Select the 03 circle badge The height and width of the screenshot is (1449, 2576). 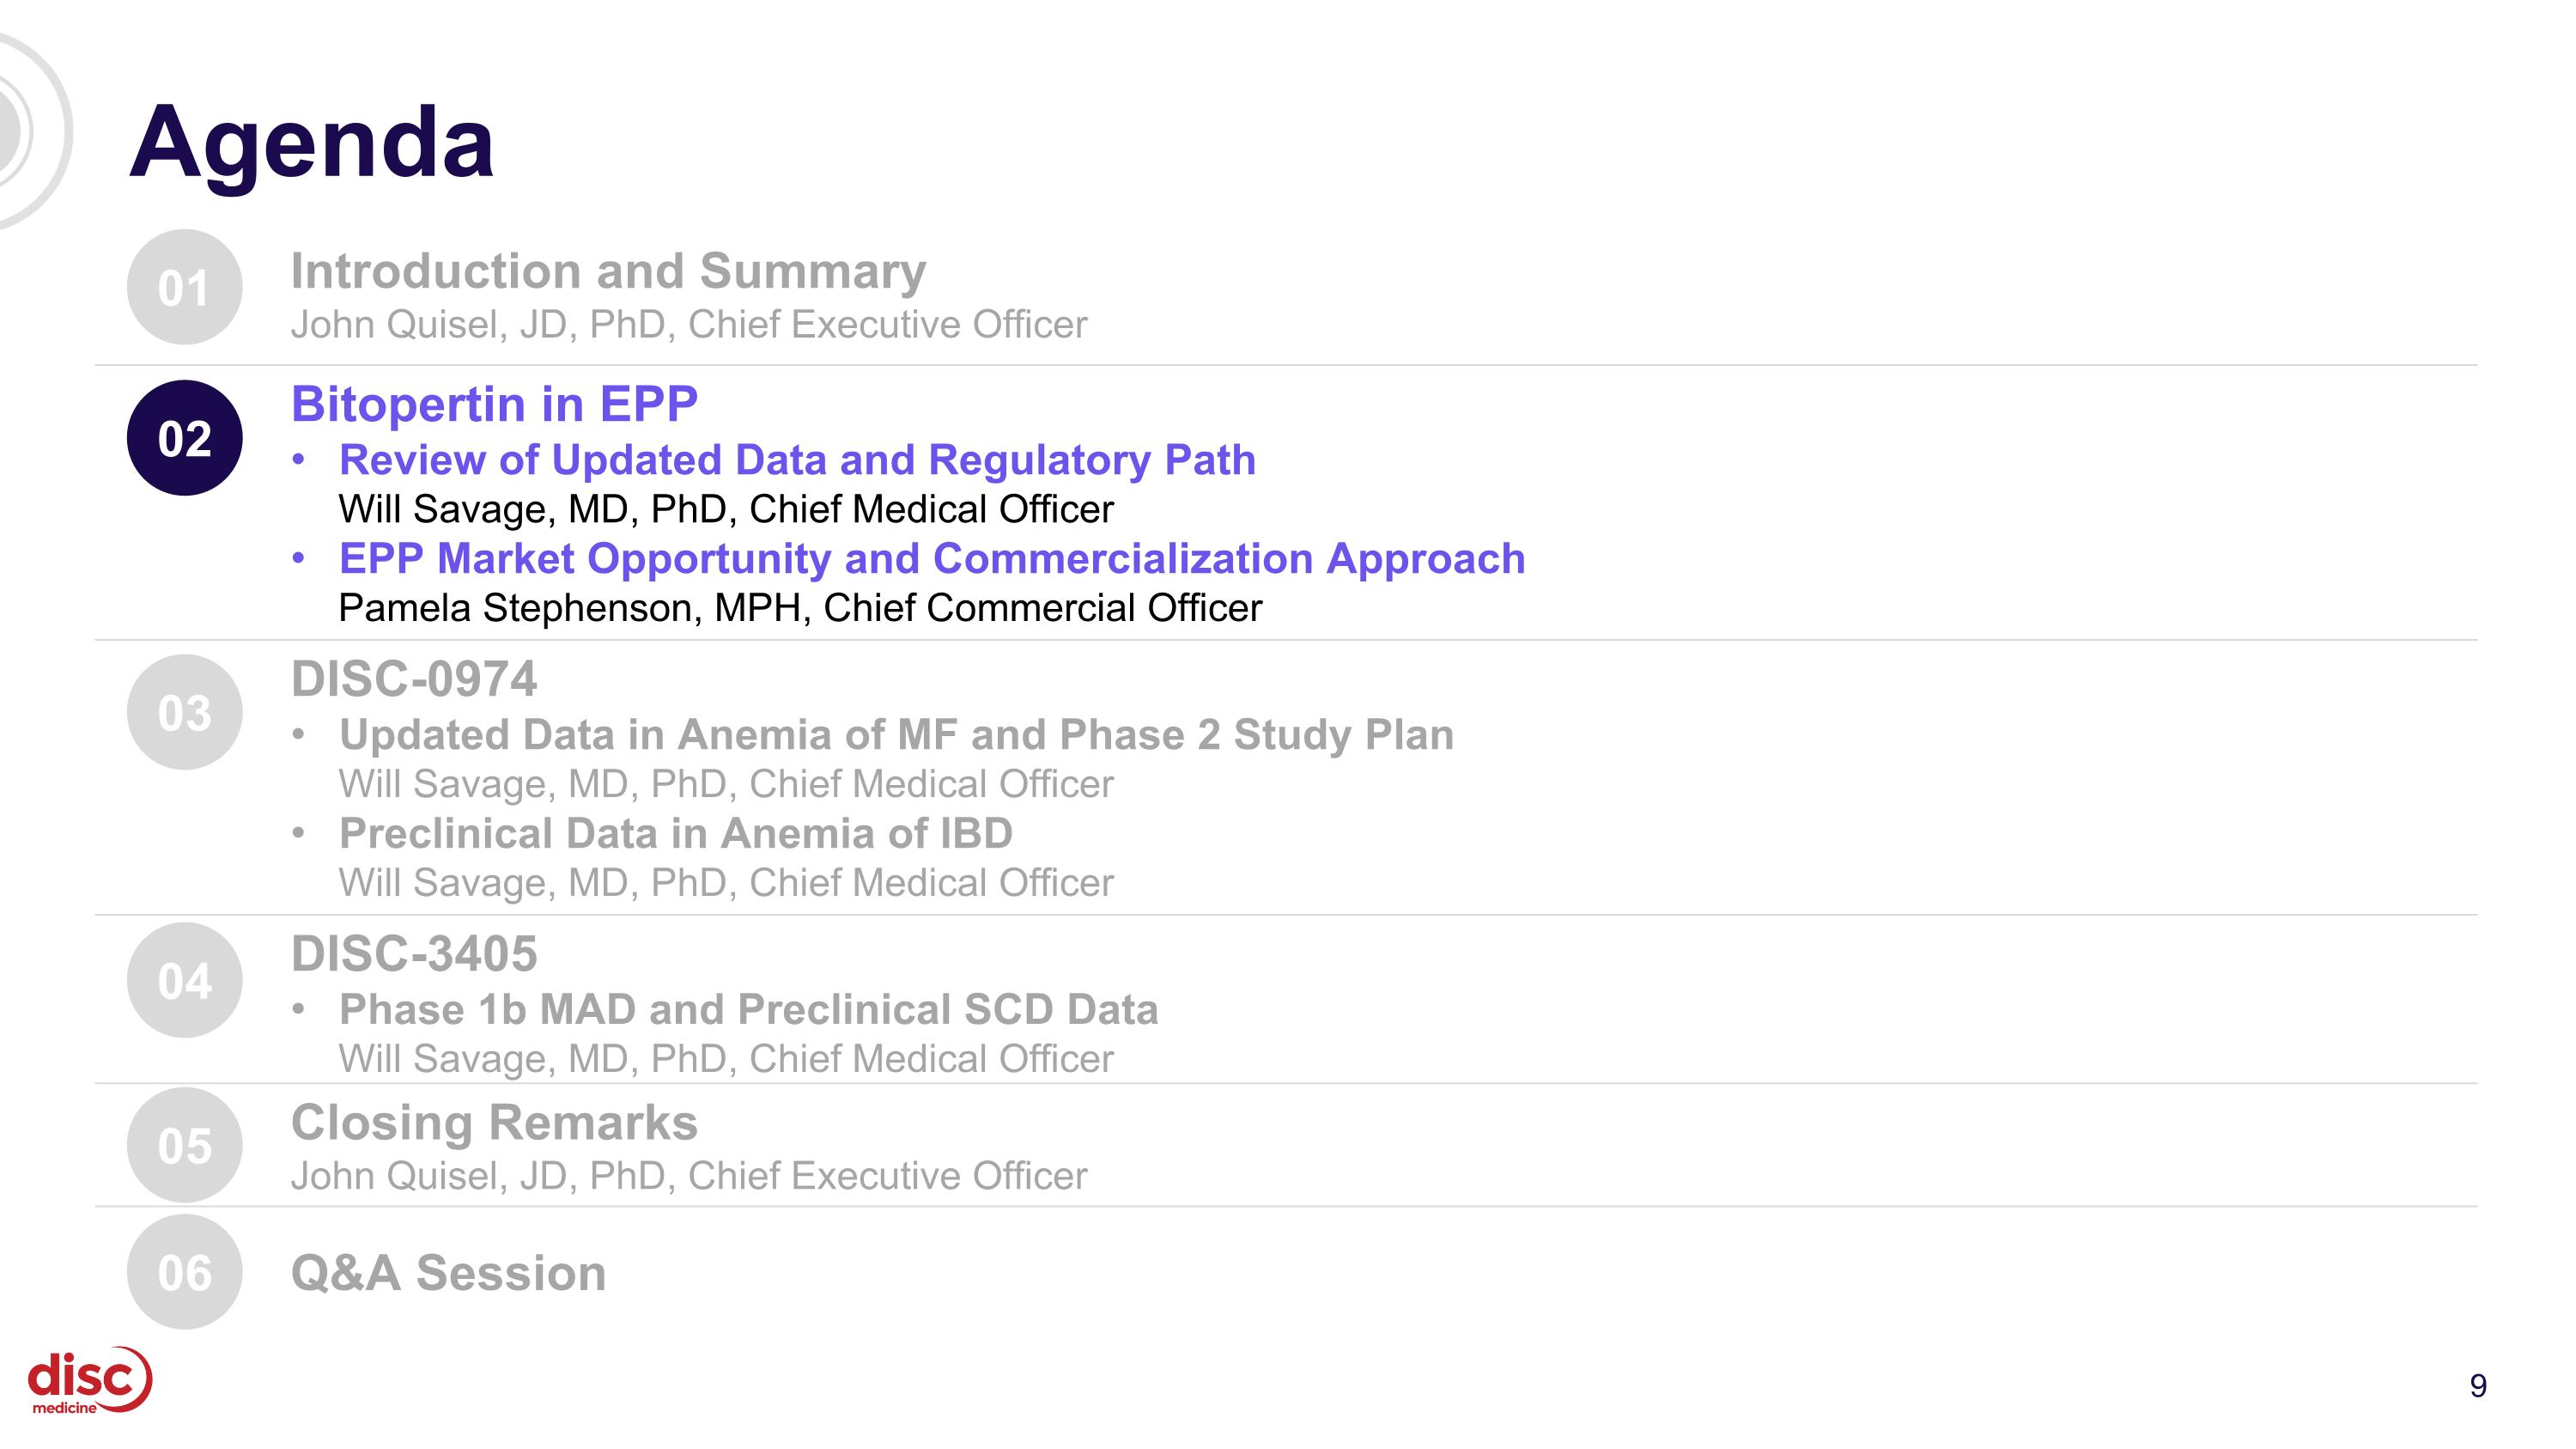click(x=185, y=712)
